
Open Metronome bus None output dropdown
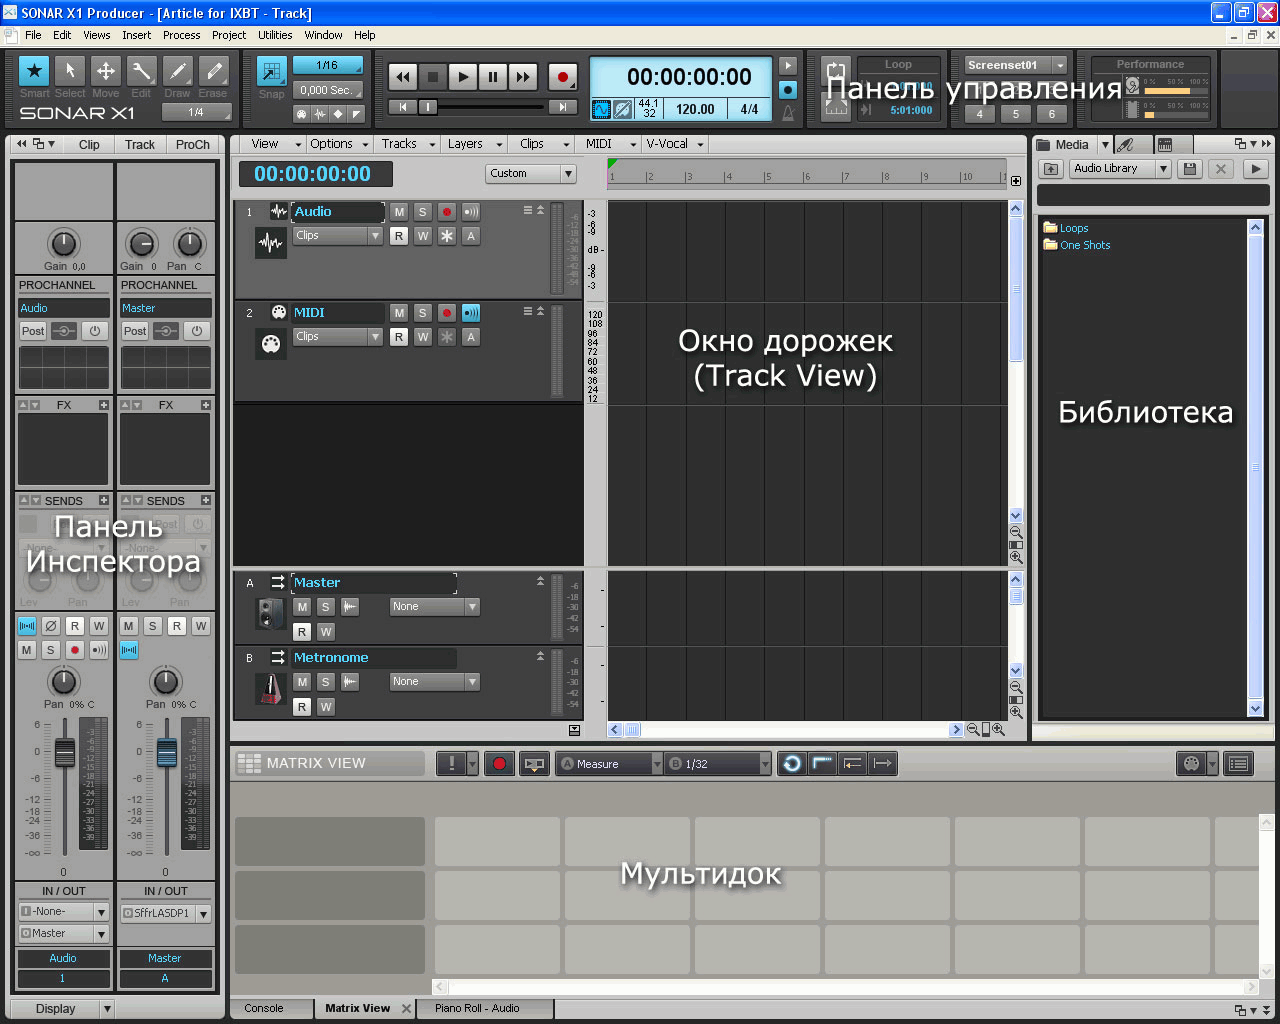(x=435, y=682)
